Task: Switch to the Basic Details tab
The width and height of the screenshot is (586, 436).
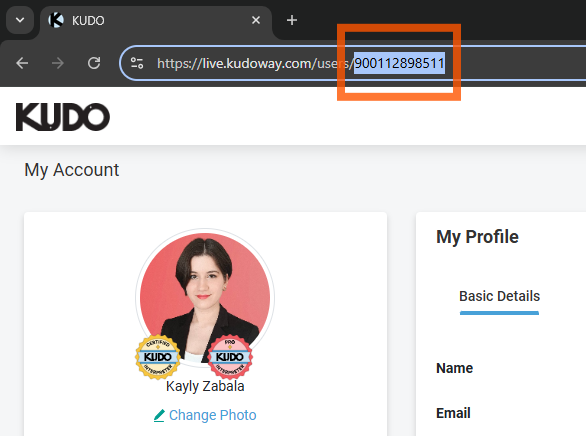Action: click(499, 296)
